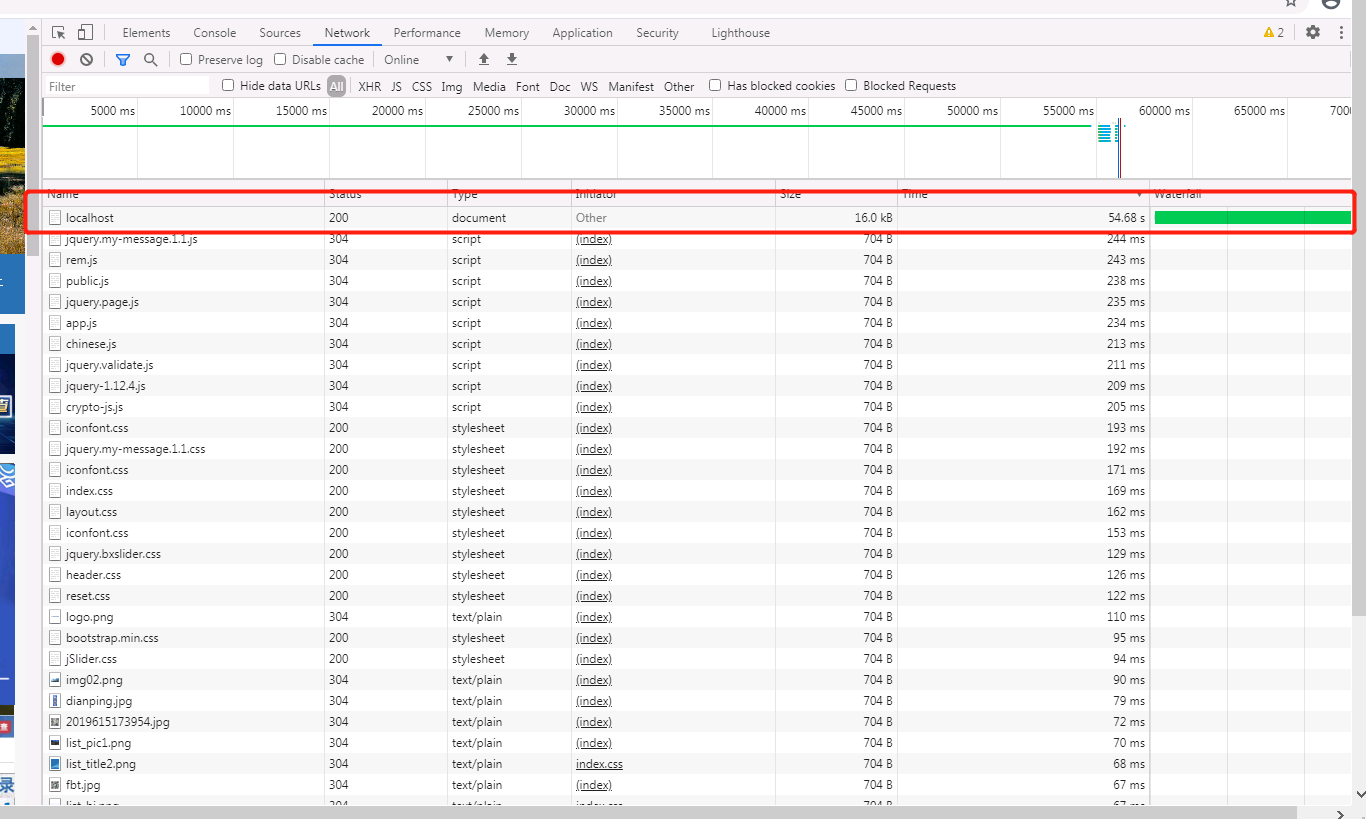
Task: Filter requests by XHR type
Action: pos(370,87)
